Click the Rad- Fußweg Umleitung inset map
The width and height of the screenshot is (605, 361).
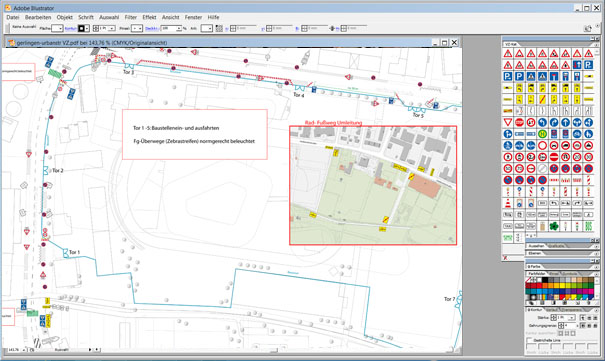click(x=373, y=185)
